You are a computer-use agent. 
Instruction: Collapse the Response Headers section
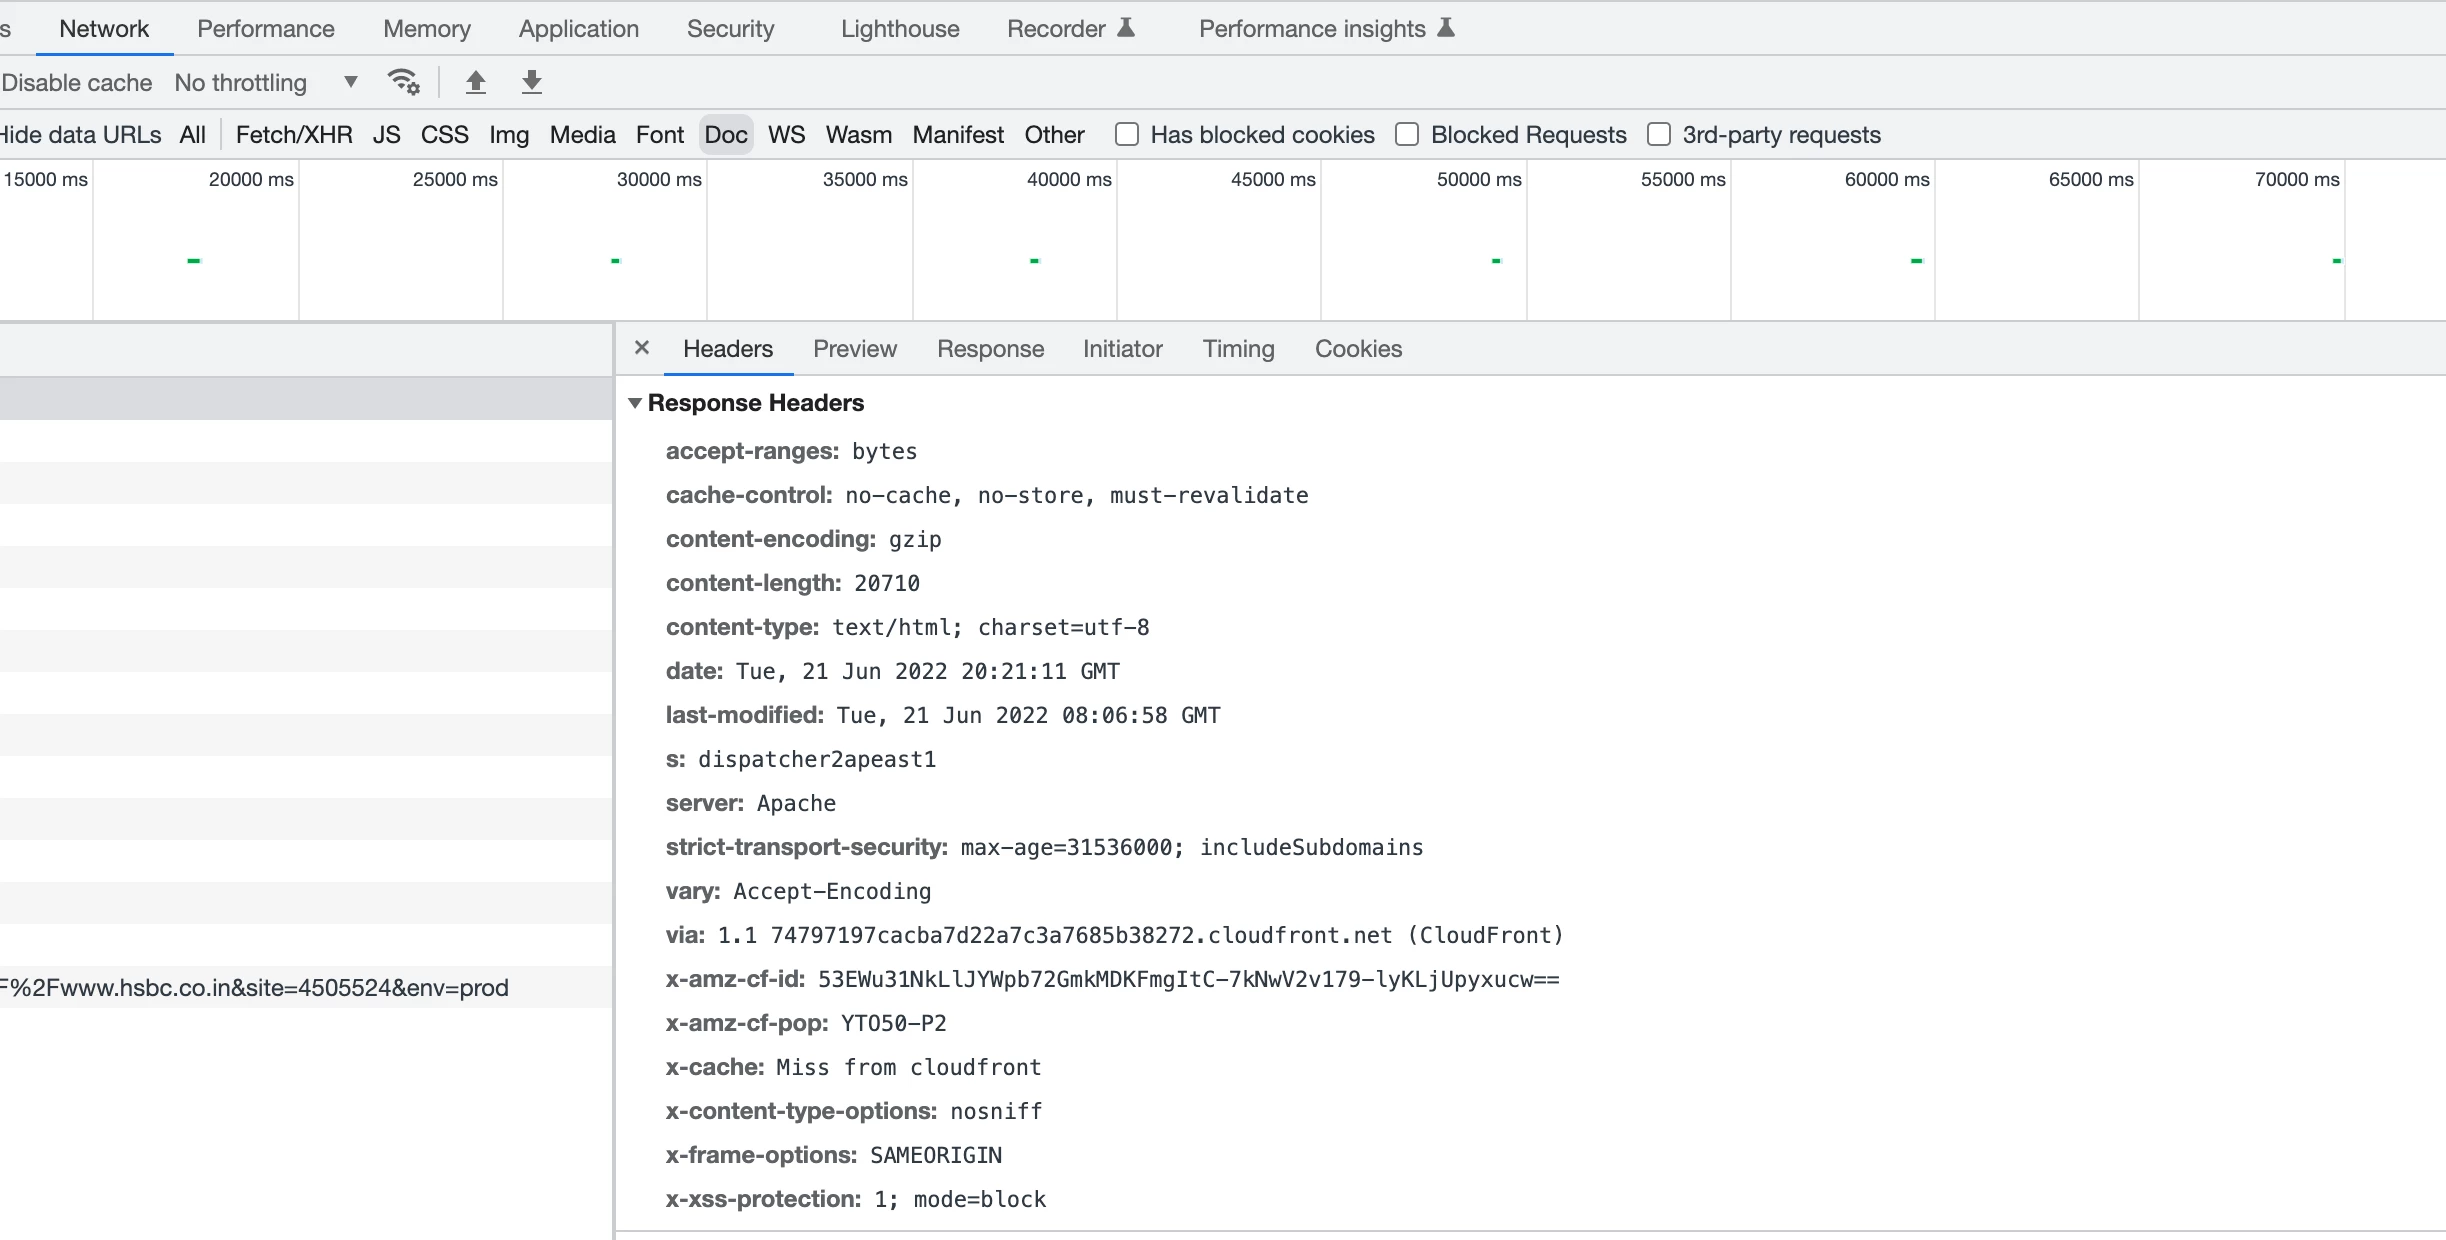[635, 403]
